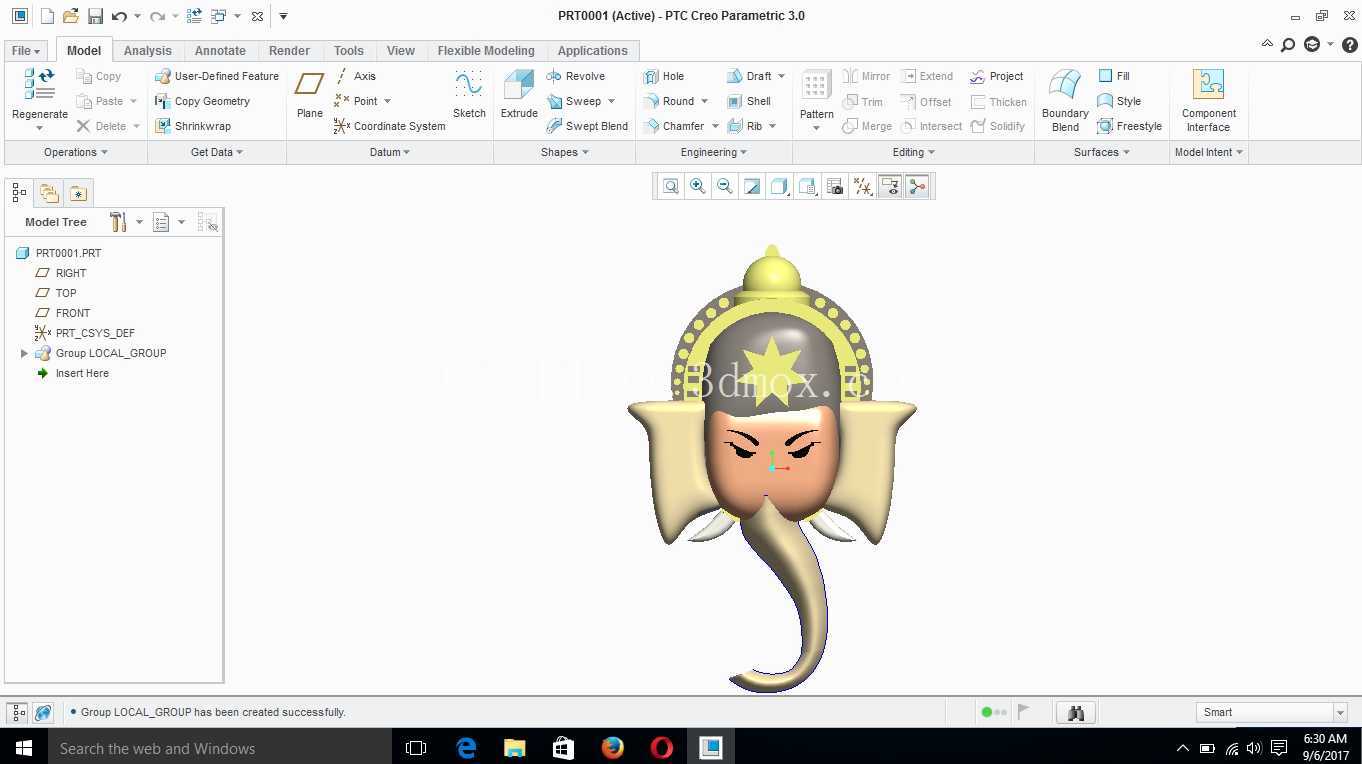
Task: Select the Axis datum tool
Action: (355, 76)
